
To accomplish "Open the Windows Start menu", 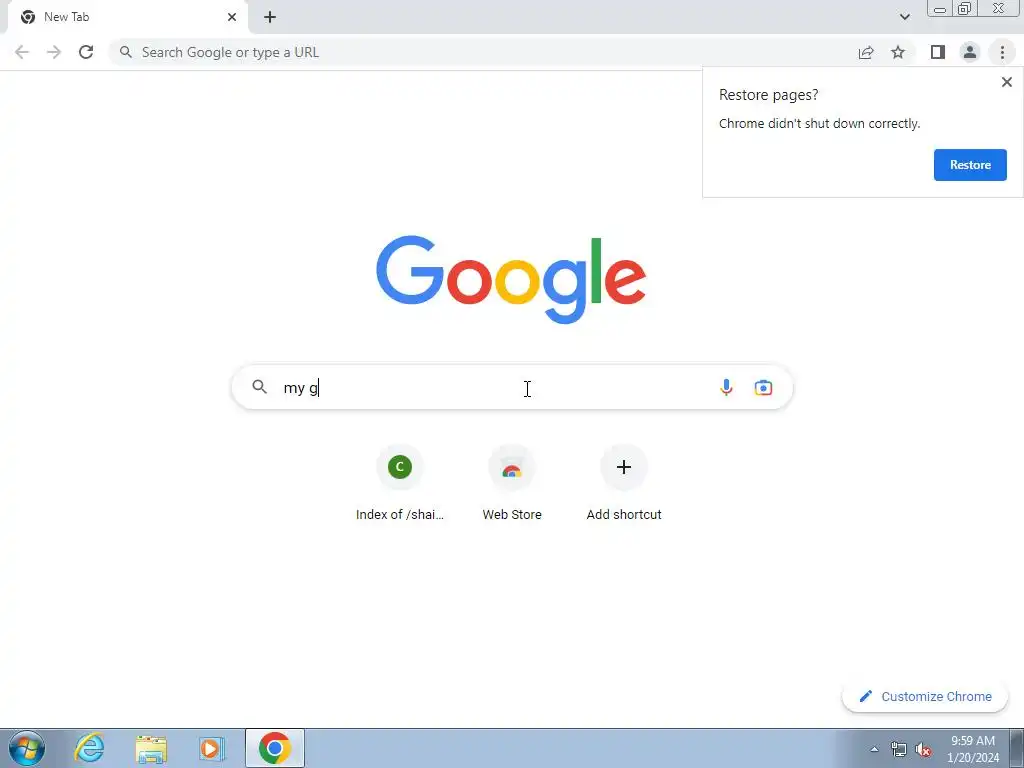I will pos(27,748).
